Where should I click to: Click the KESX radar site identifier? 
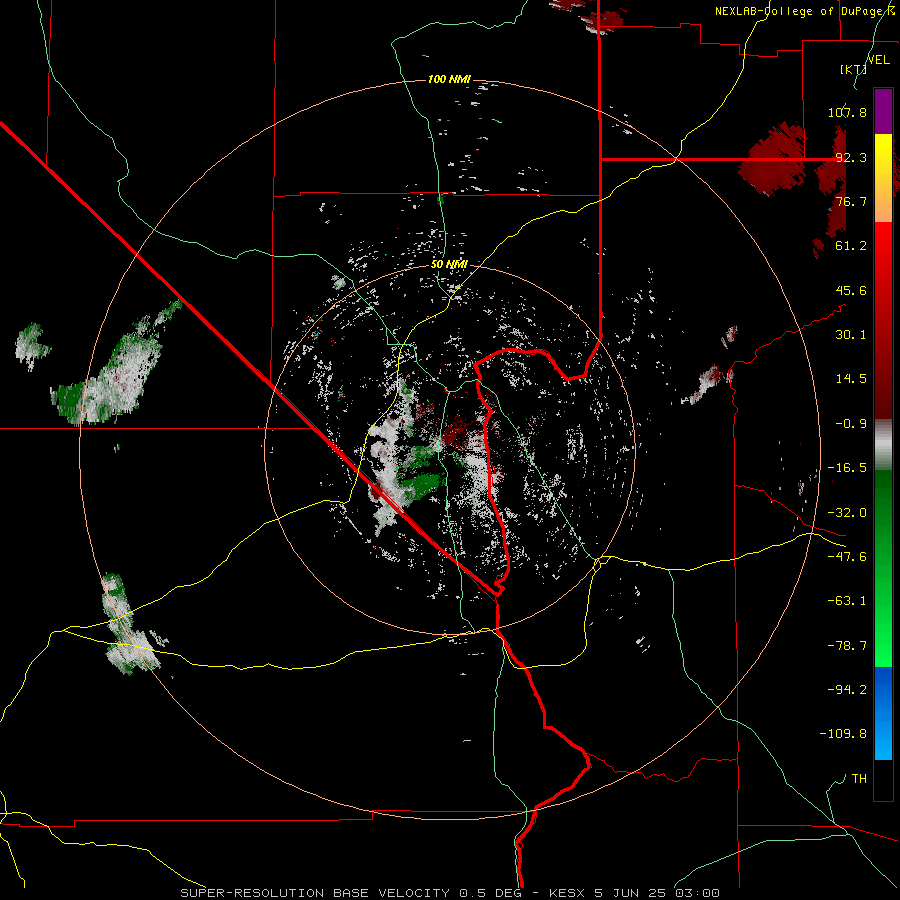click(x=568, y=893)
